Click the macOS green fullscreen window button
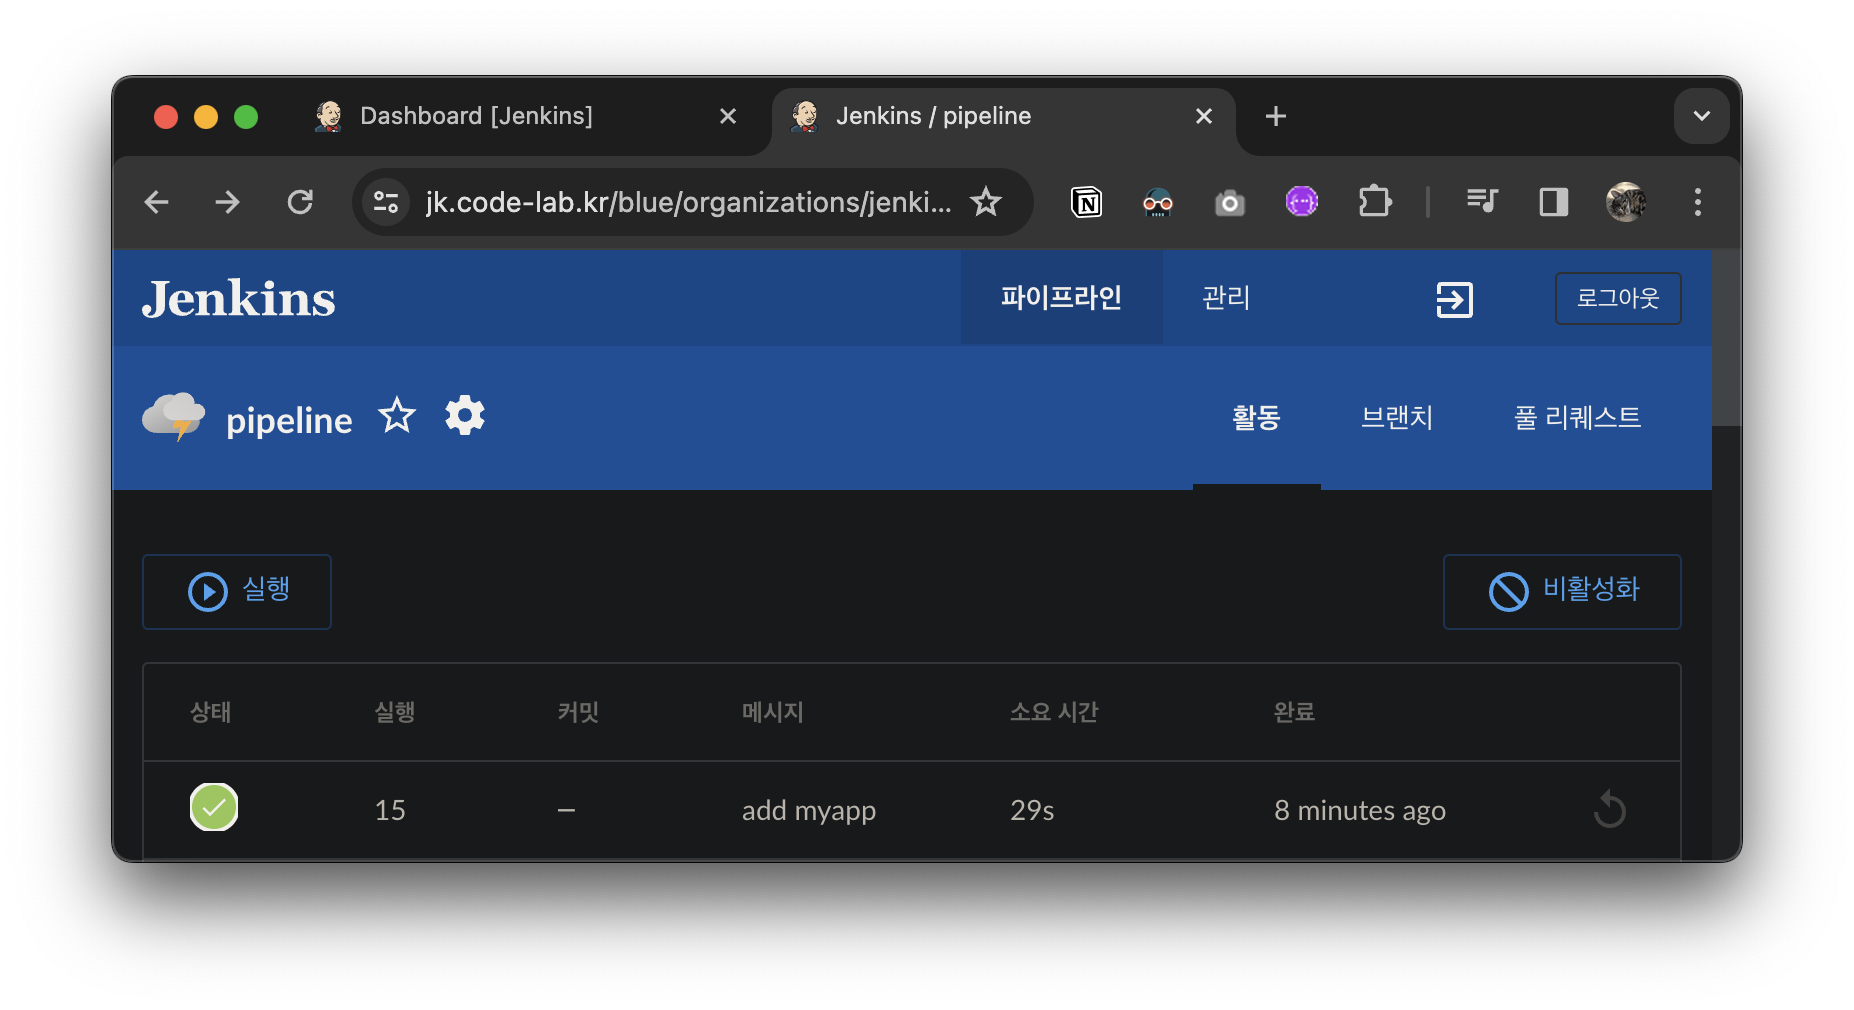Image resolution: width=1854 pixels, height=1010 pixels. coord(246,117)
